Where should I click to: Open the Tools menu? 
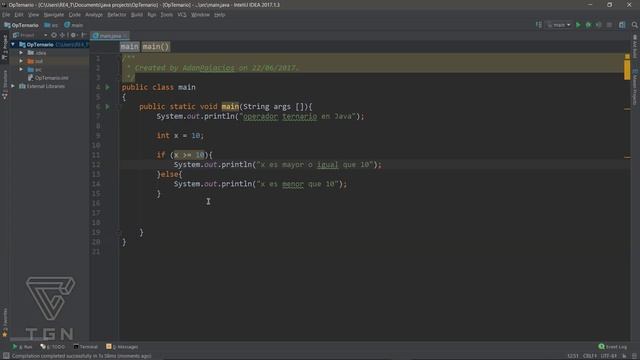167,15
